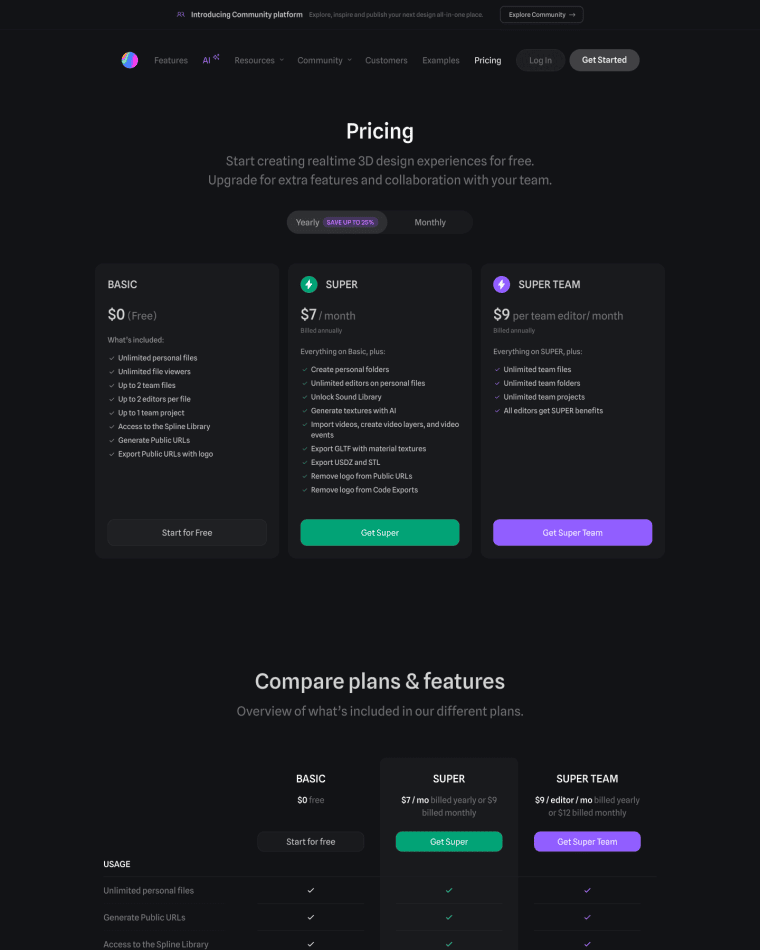Click the Spline logo in the navigation bar
Screen dimensions: 760x950
(129, 60)
